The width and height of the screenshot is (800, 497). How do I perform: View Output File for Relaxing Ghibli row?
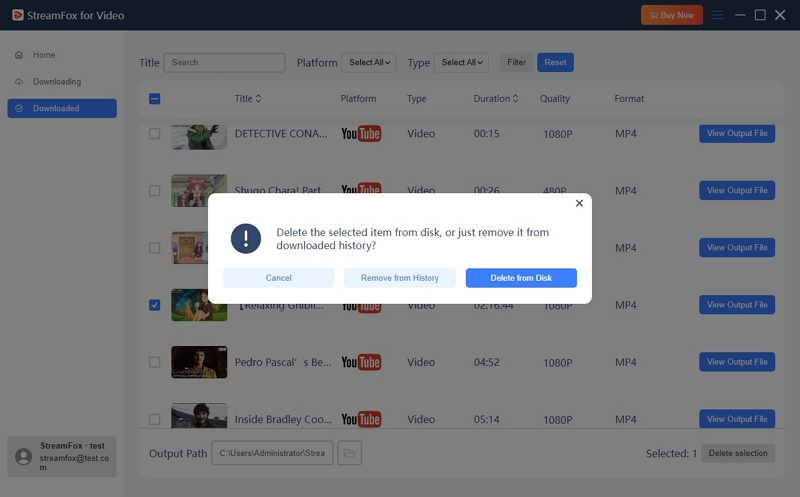[737, 305]
